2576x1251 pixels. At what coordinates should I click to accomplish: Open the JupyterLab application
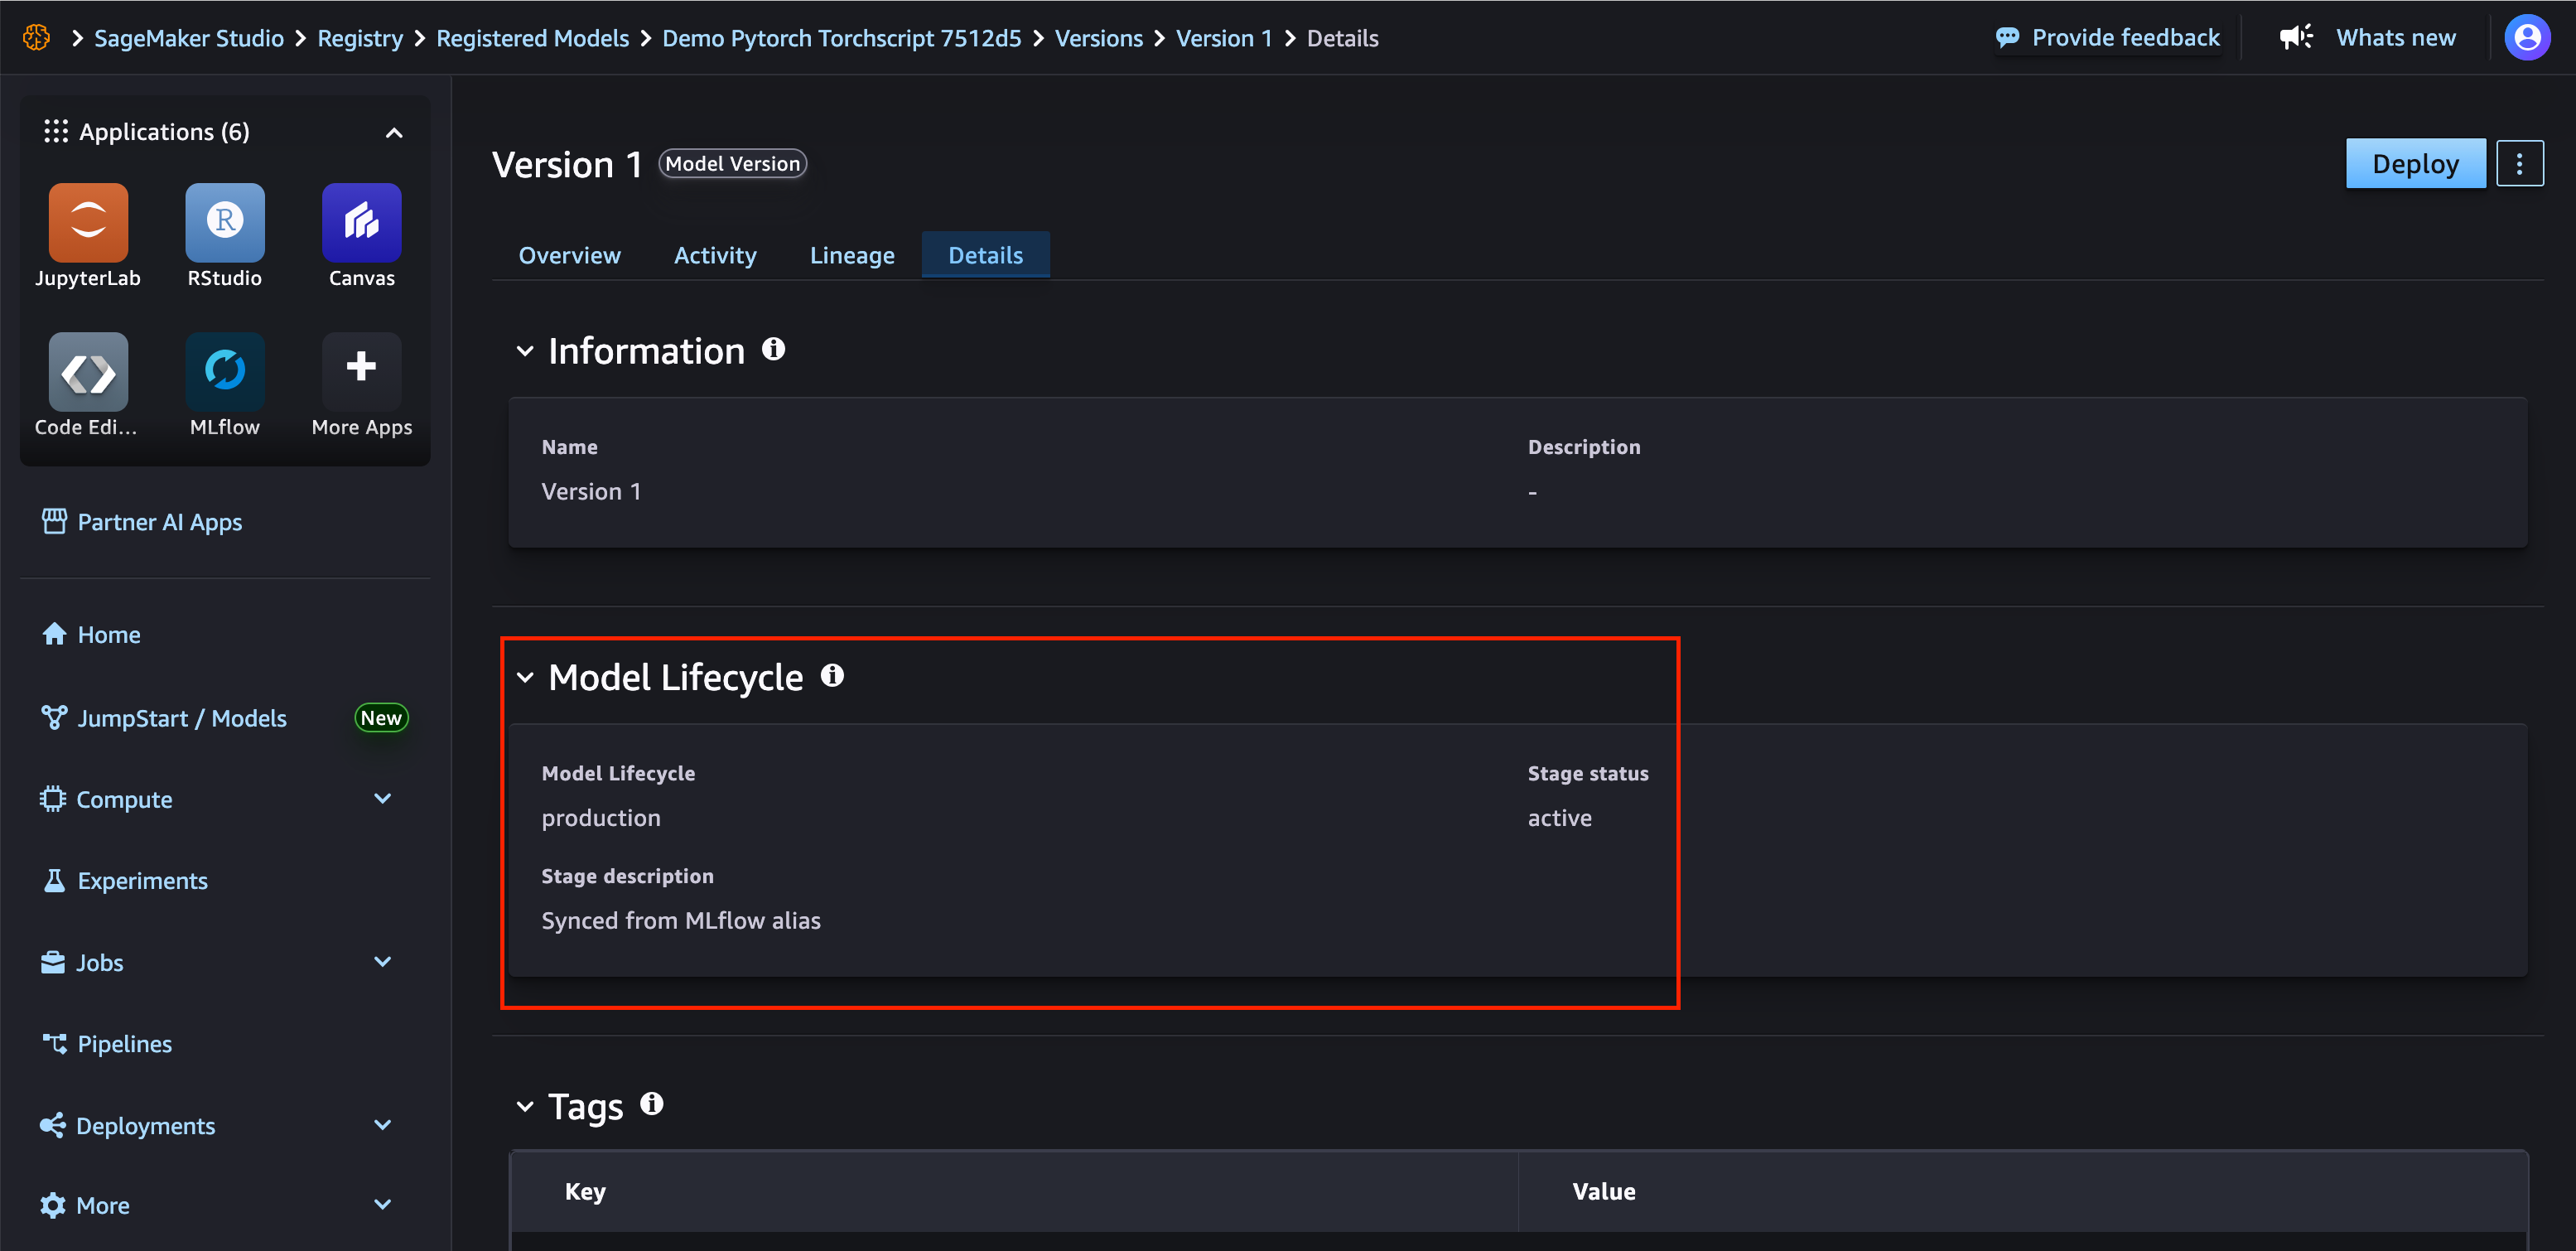(x=88, y=222)
